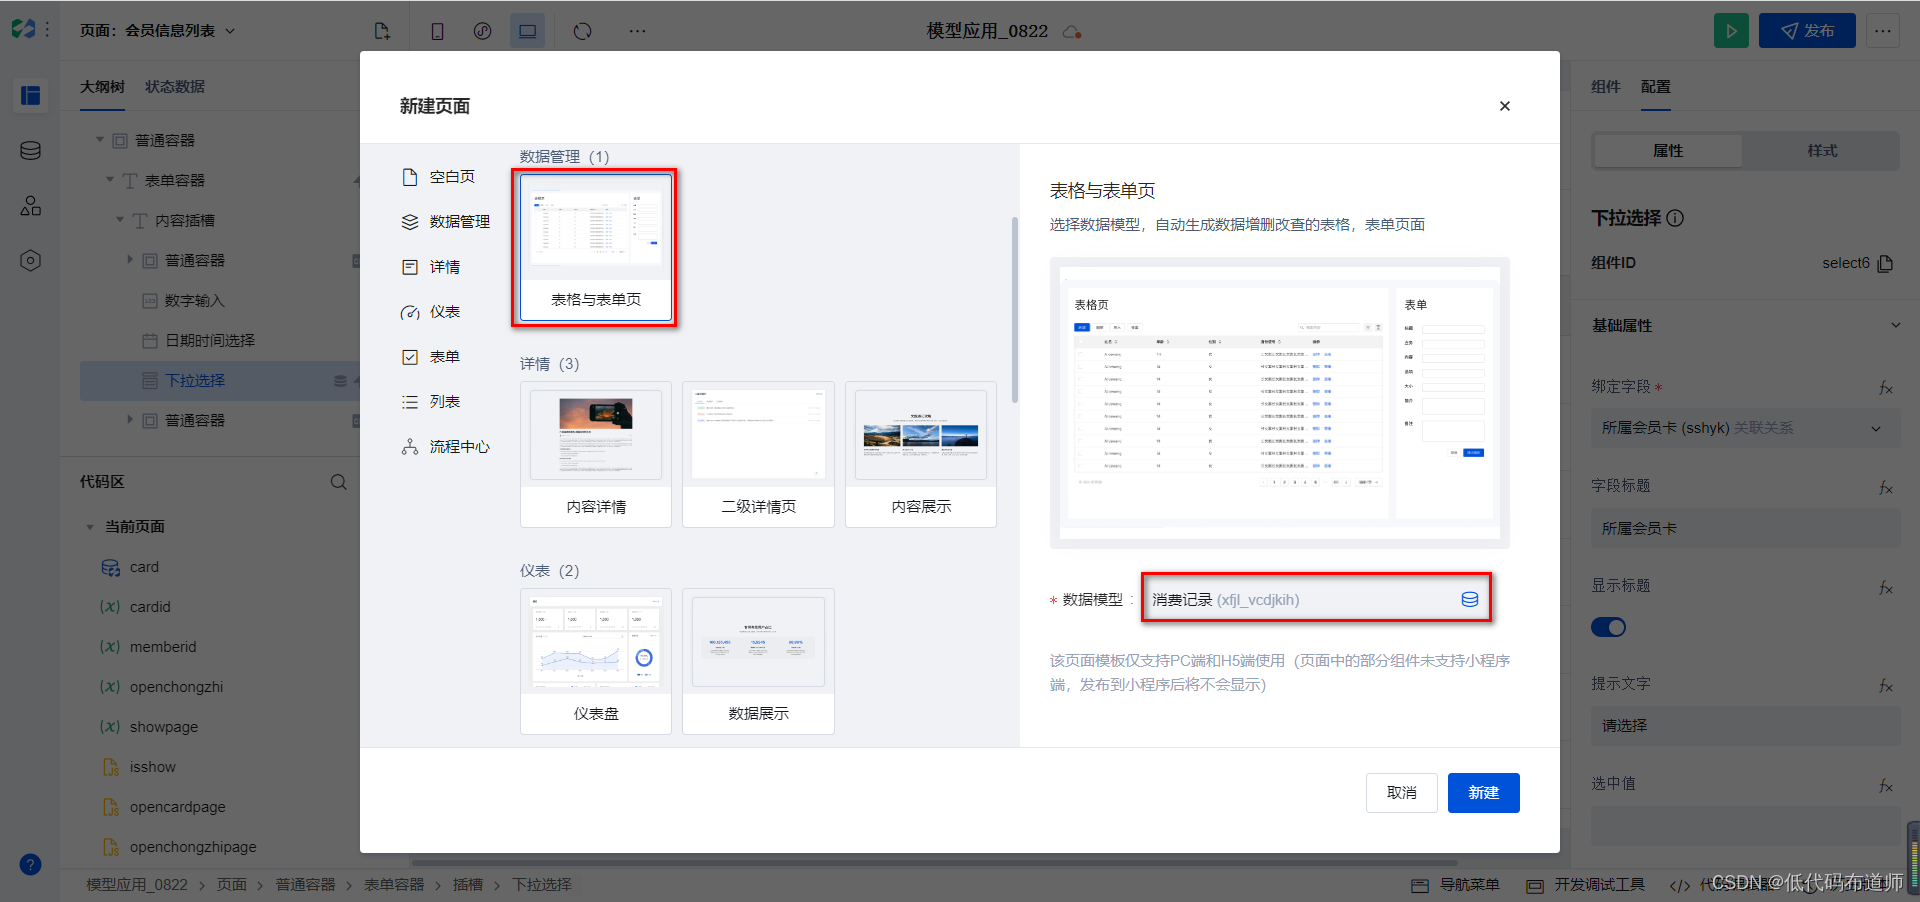The width and height of the screenshot is (1920, 902).
Task: Click the 提示文字 请选择 input
Action: [x=1745, y=726]
